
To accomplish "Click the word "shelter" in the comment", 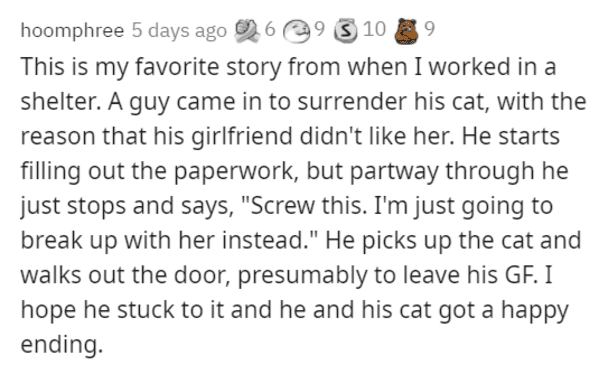I will click(60, 102).
